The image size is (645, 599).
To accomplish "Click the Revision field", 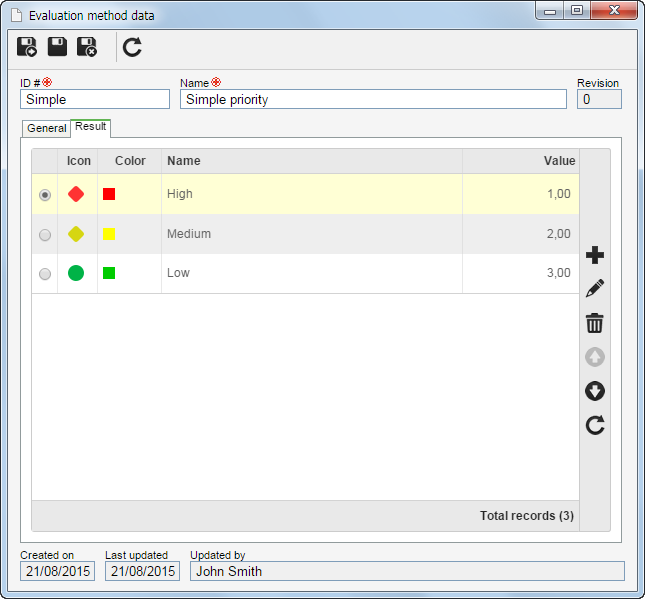I will tap(599, 99).
